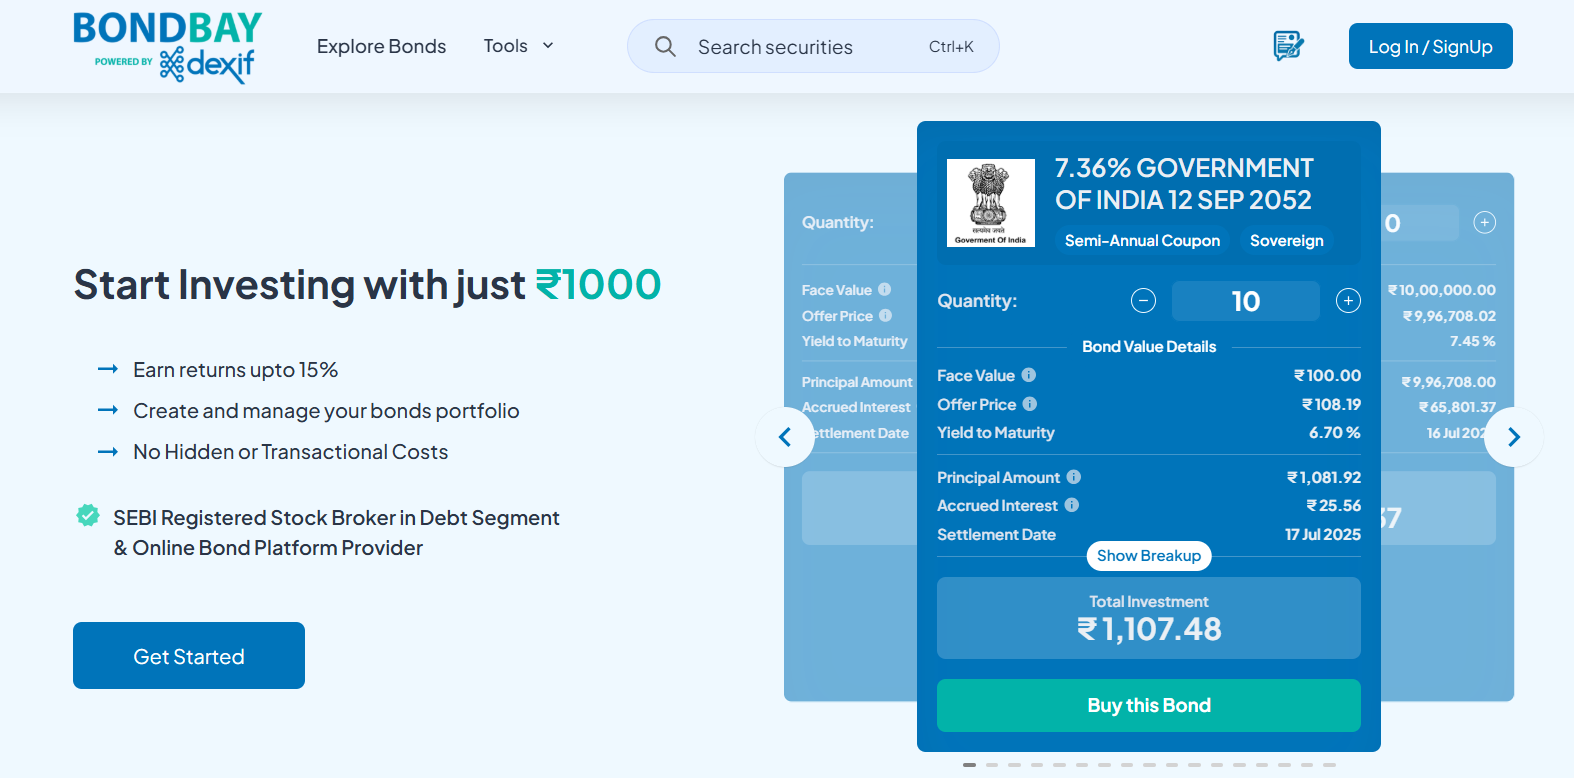The height and width of the screenshot is (778, 1574).
Task: Expand the Tools dropdown menu
Action: coord(518,46)
